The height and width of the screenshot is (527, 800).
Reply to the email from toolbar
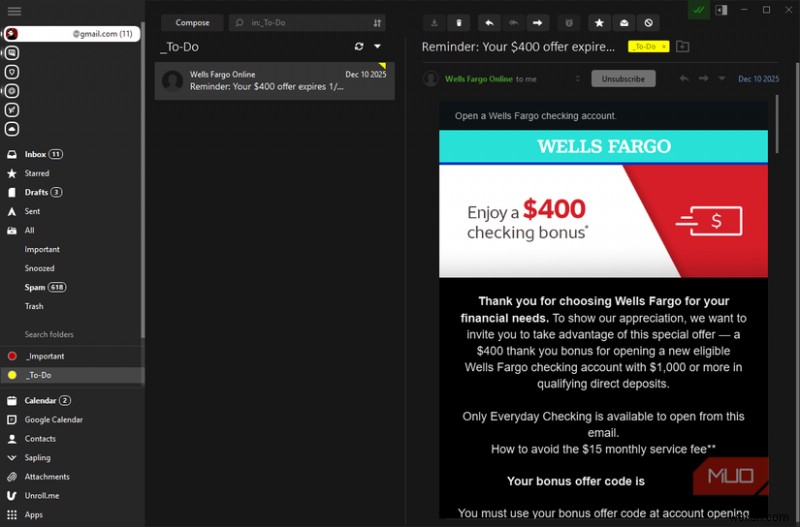pos(489,22)
